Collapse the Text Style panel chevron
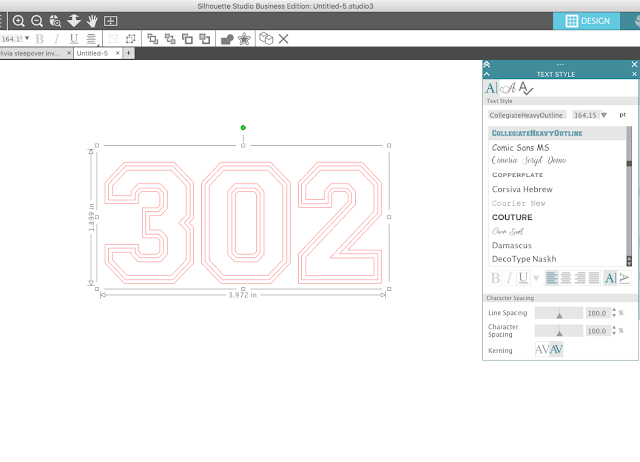Viewport: 640px width, 462px height. [x=487, y=74]
